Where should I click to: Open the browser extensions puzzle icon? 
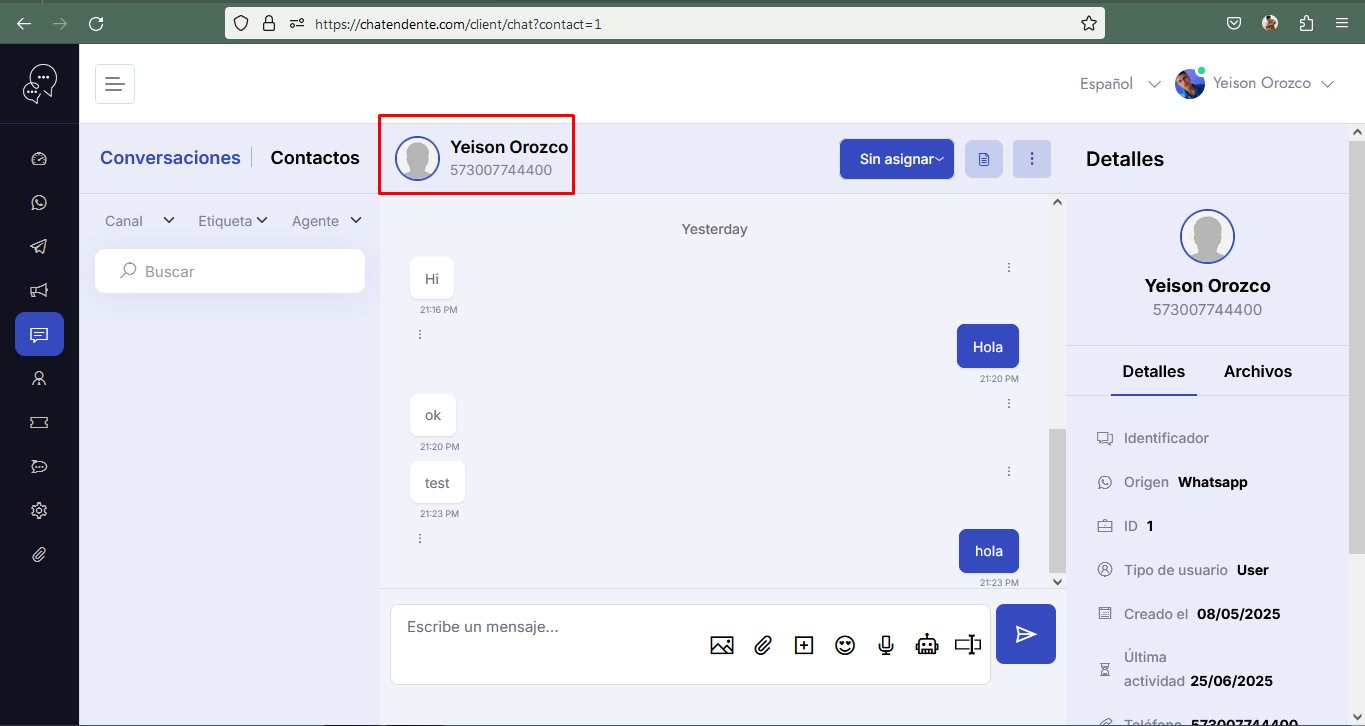pyautogui.click(x=1306, y=23)
